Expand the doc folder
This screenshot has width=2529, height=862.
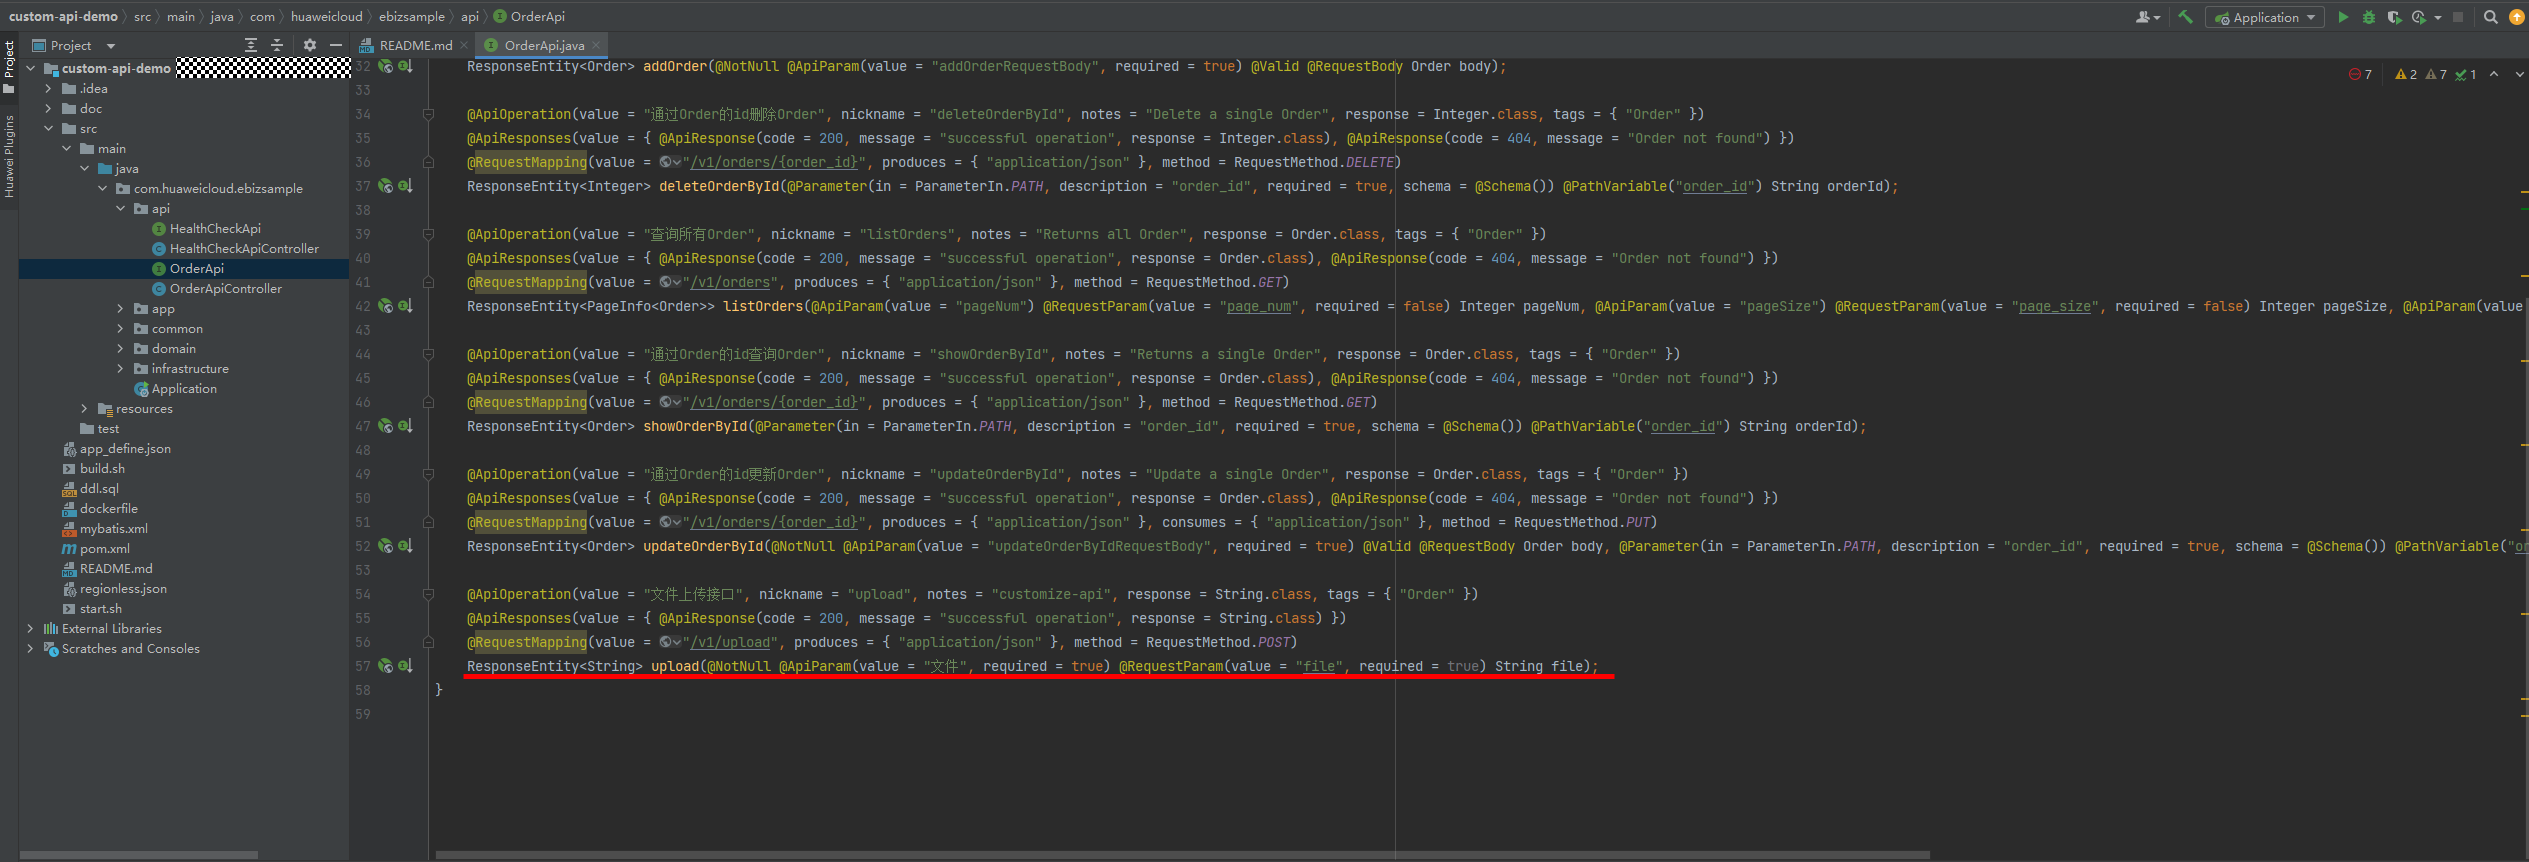click(x=48, y=109)
